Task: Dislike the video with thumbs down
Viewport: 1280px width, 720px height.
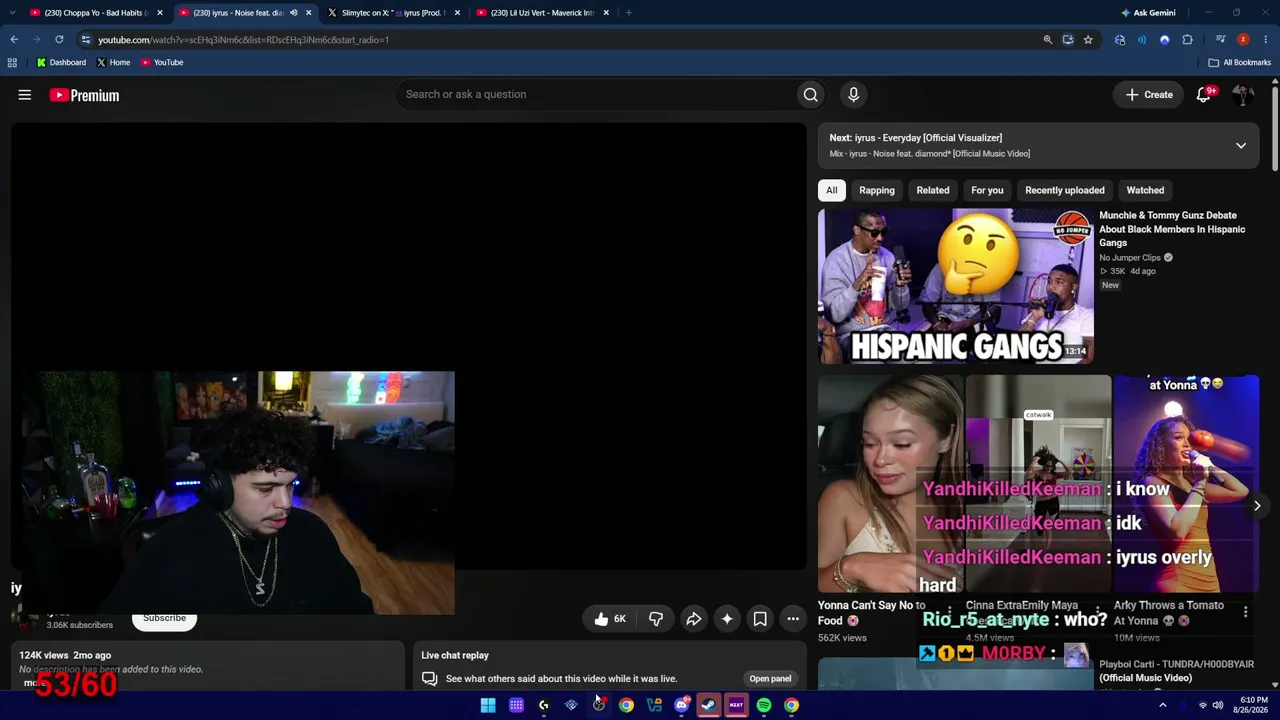Action: [656, 619]
